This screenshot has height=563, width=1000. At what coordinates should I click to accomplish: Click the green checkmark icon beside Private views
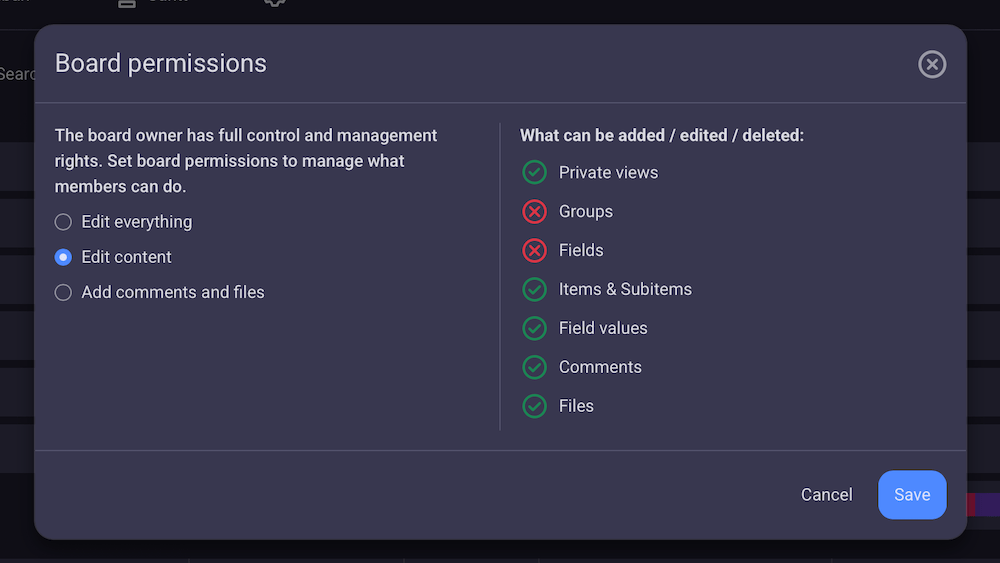[535, 173]
